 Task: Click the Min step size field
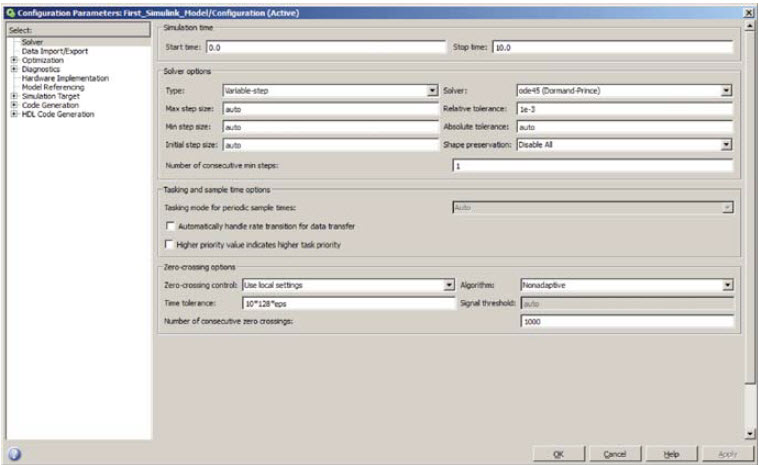[x=331, y=127]
